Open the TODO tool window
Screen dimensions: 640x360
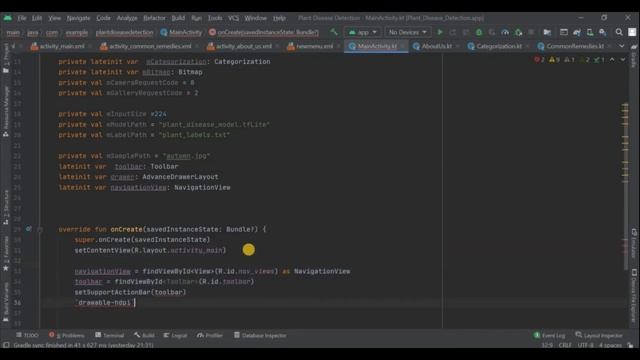pyautogui.click(x=27, y=335)
